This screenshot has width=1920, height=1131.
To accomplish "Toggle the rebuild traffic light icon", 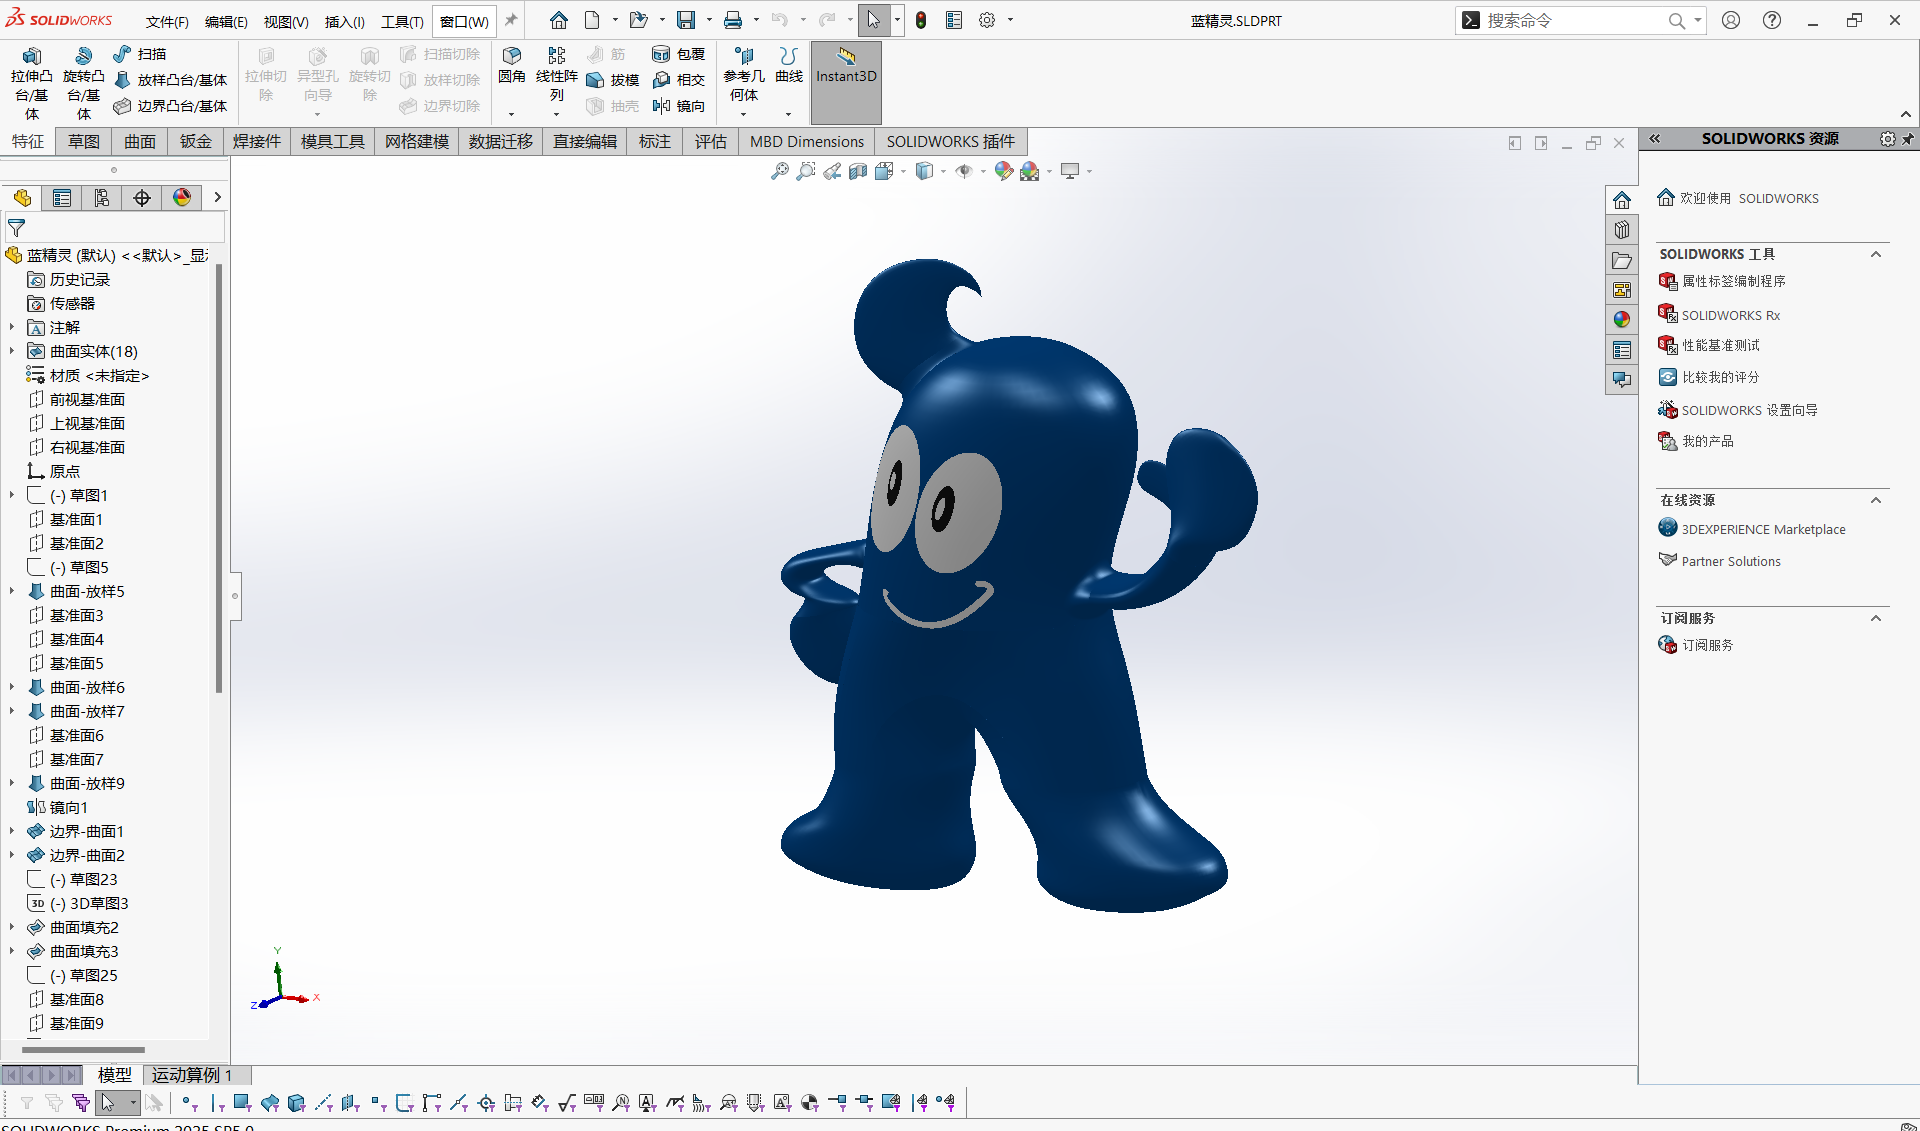I will point(921,20).
